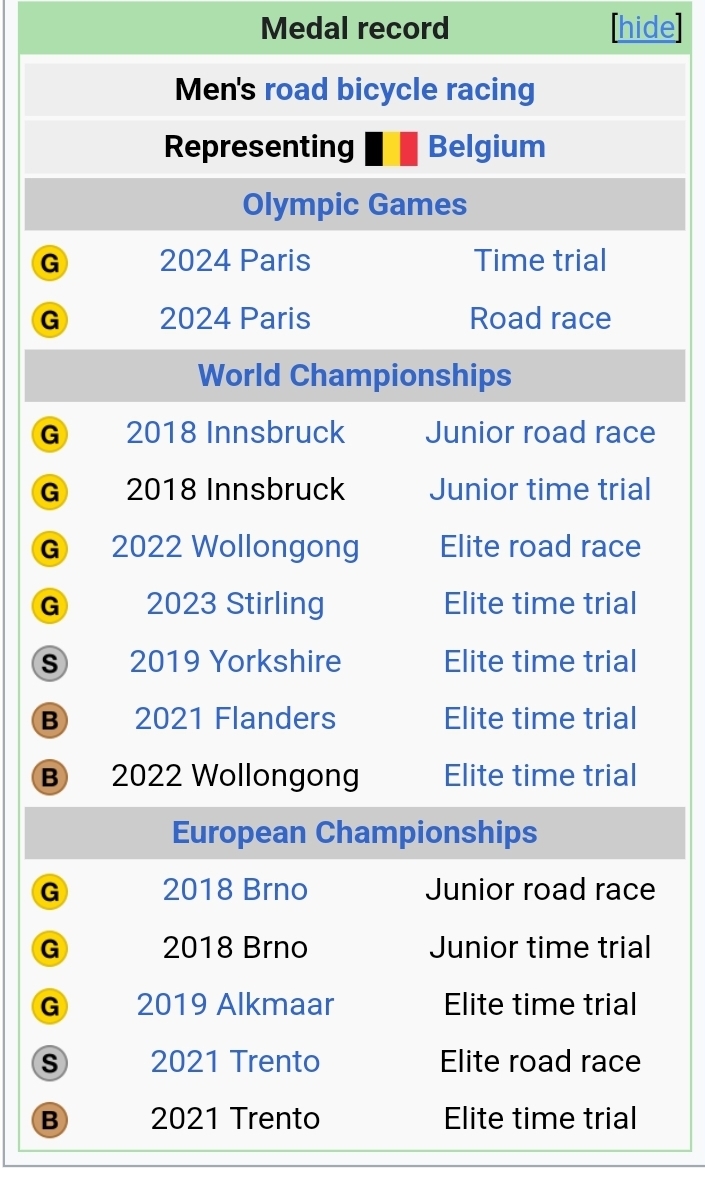Collapse the Medal record table with hide

point(646,28)
